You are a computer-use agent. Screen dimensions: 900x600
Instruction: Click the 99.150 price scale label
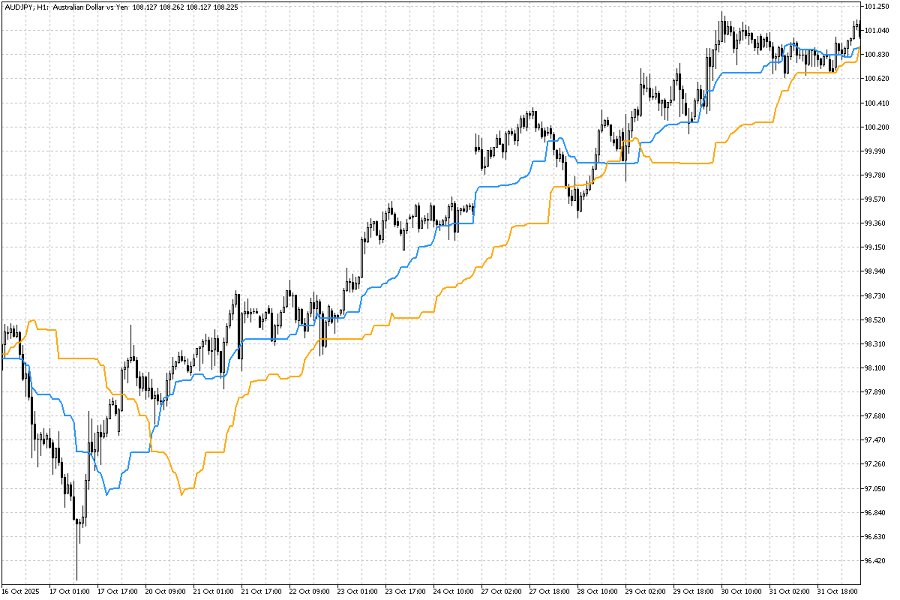pyautogui.click(x=875, y=247)
